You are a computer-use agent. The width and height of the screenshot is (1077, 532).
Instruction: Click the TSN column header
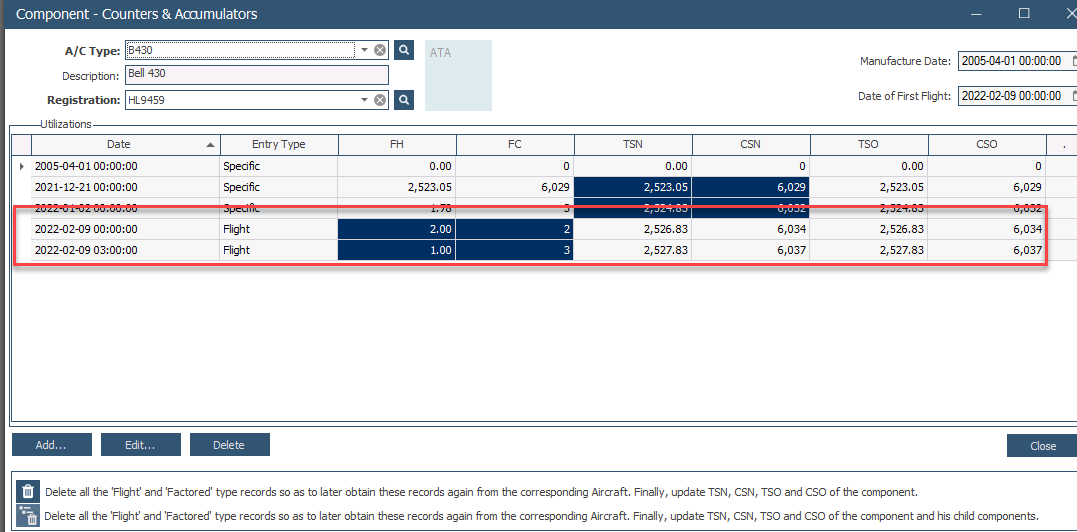[x=632, y=145]
